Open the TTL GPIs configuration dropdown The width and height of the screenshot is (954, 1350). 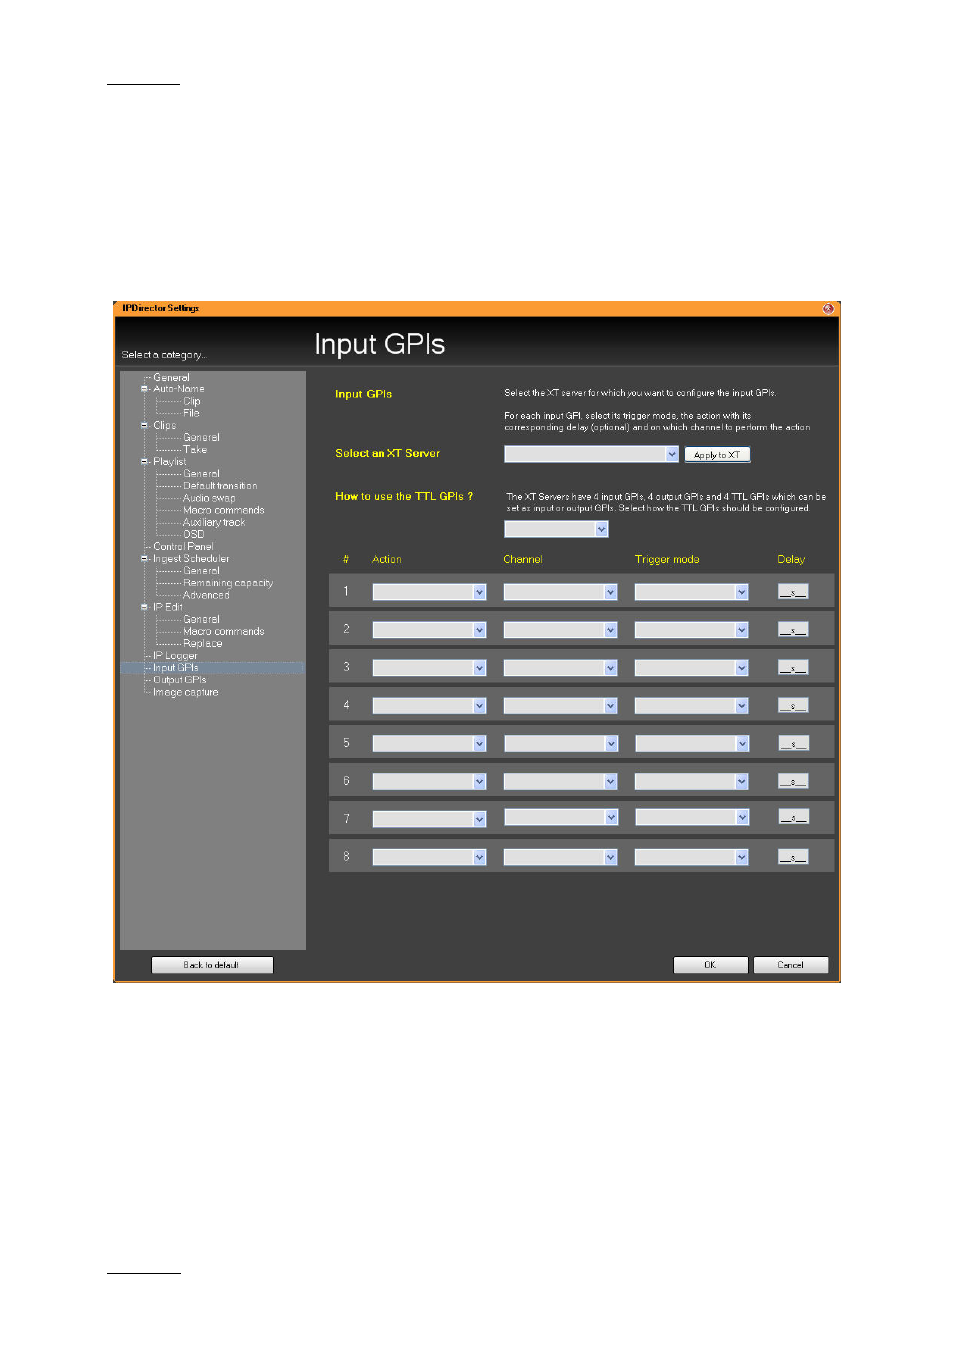556,529
